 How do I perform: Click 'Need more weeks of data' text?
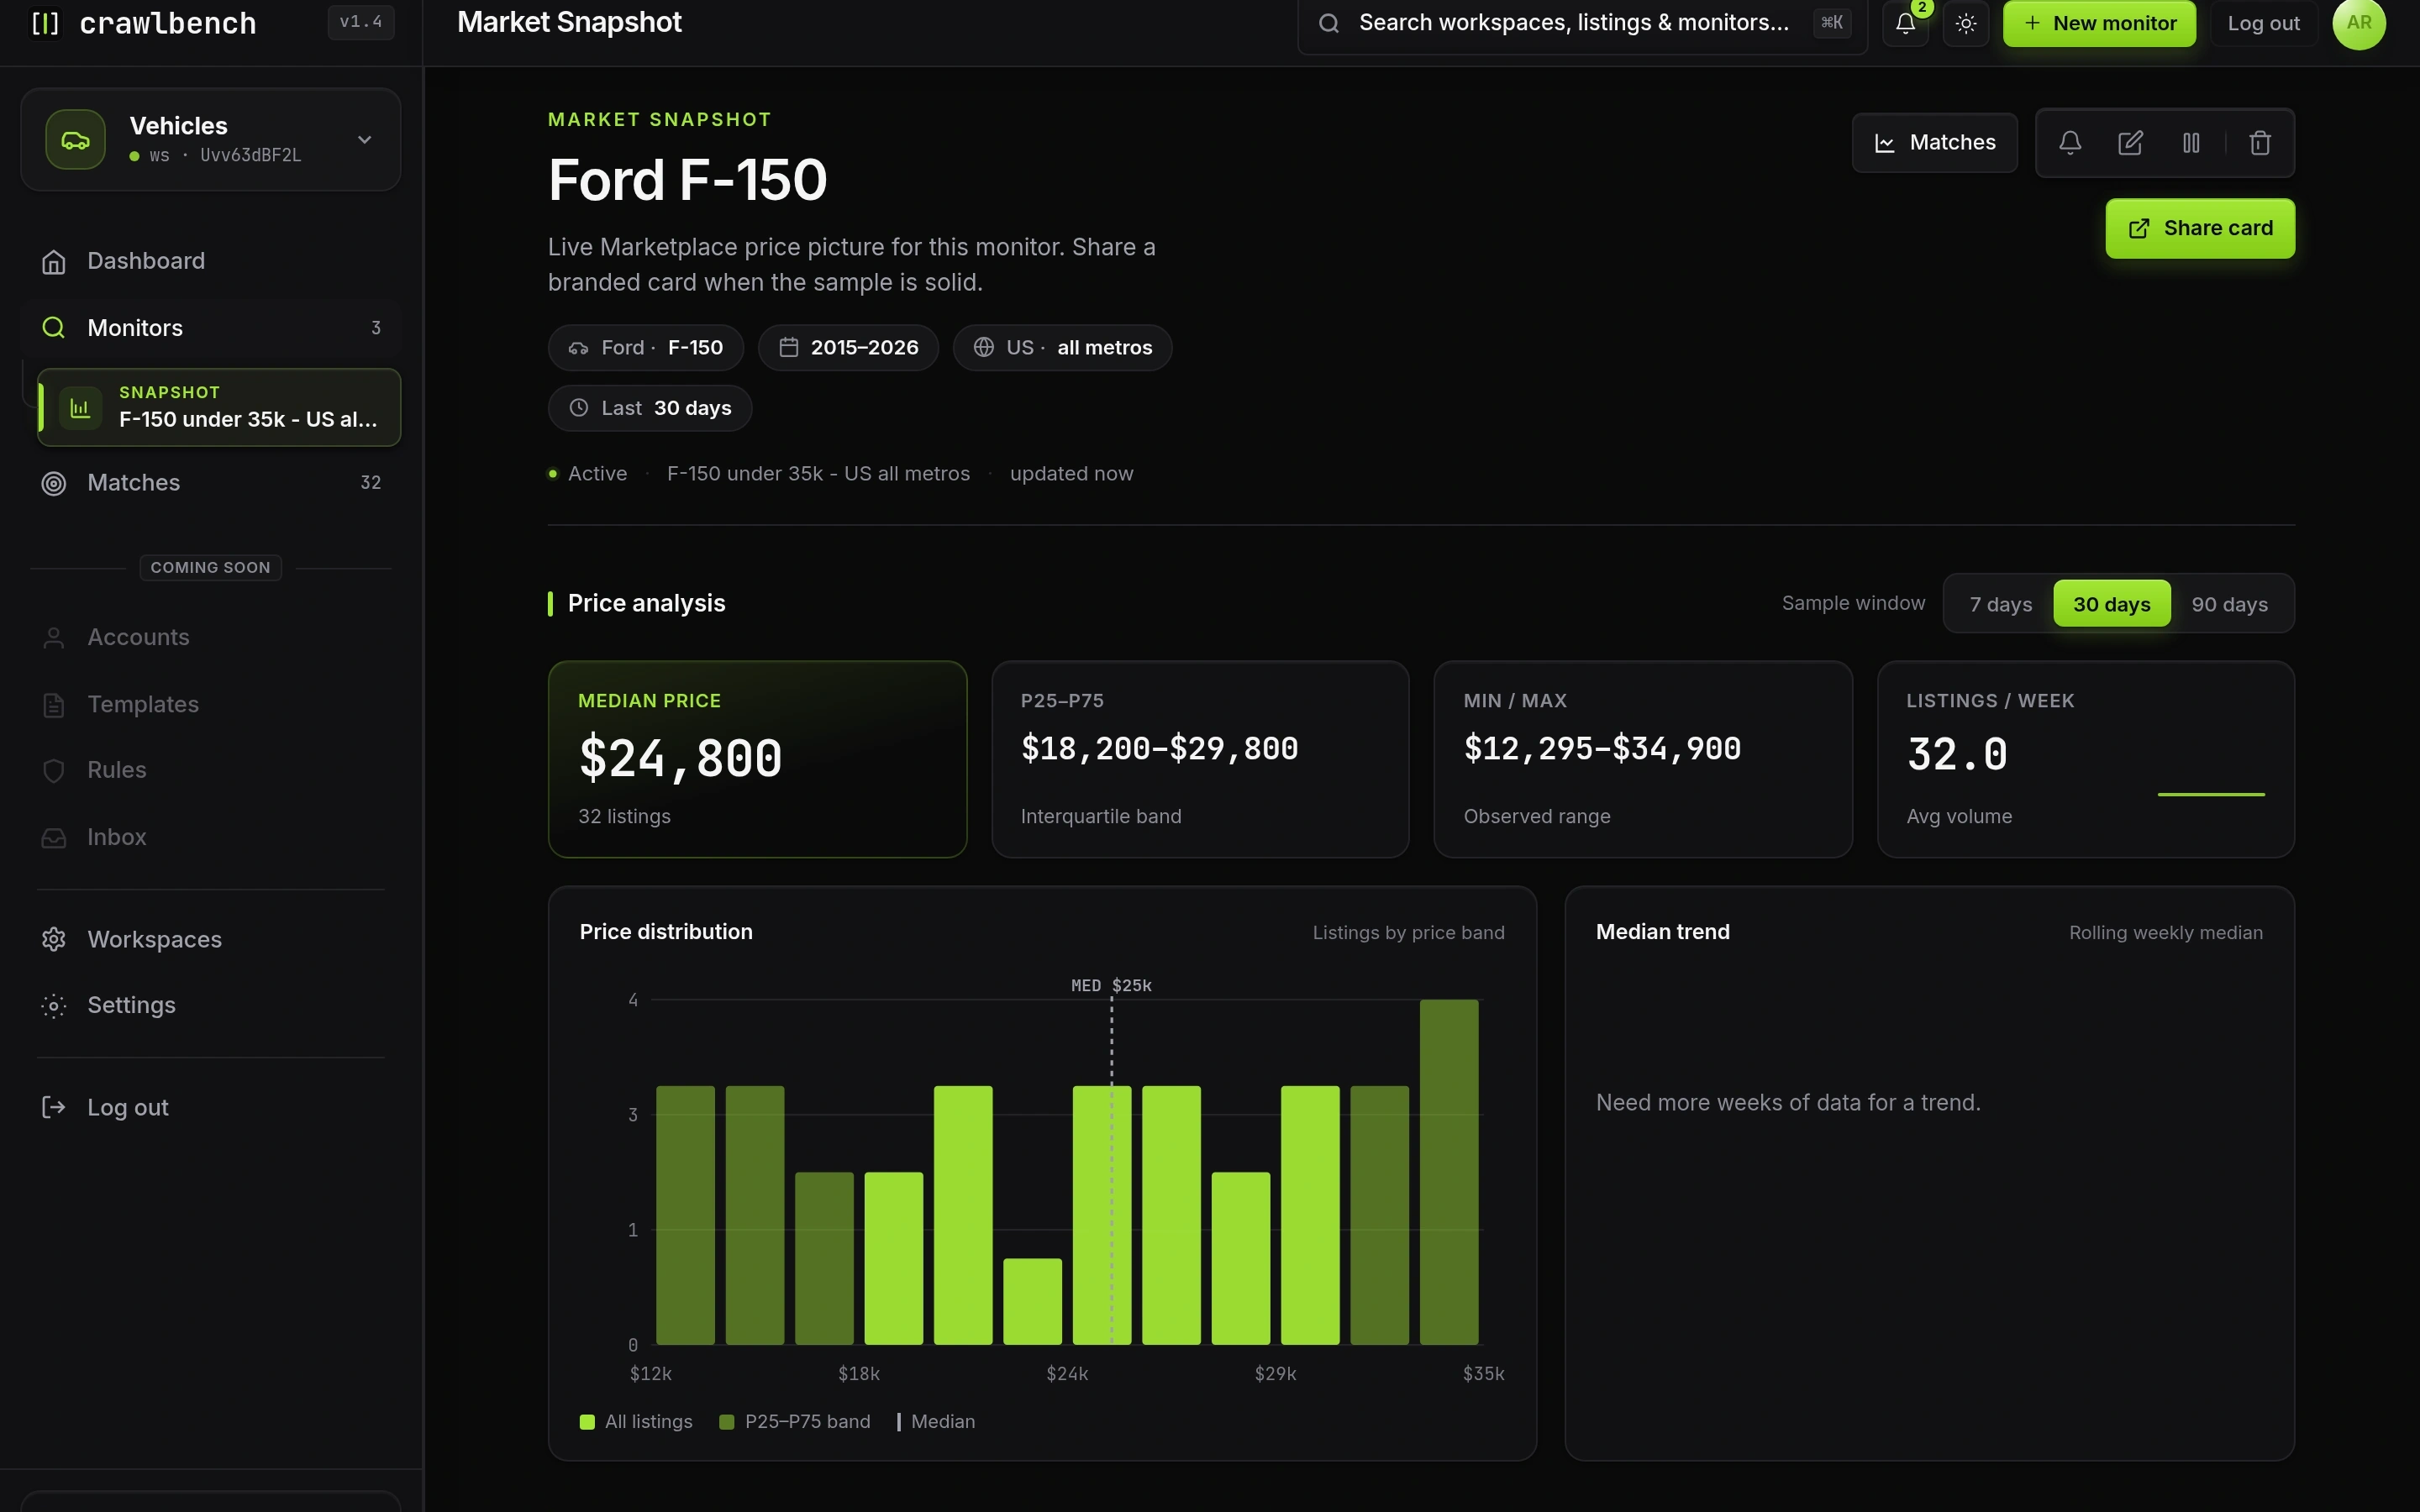pyautogui.click(x=1788, y=1103)
